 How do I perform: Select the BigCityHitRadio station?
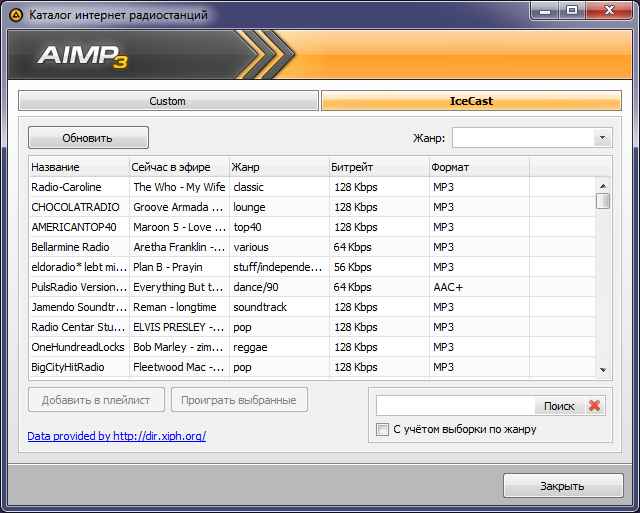[312, 367]
